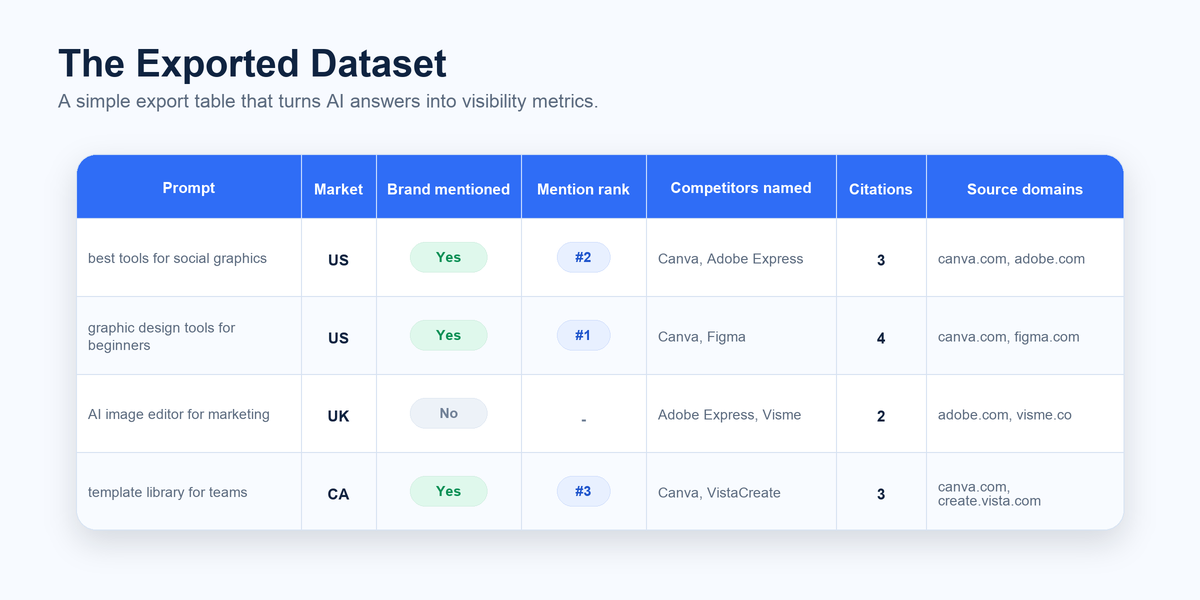1200x600 pixels.
Task: Select the 'adobe.com, visme.co' source domains
Action: click(x=1004, y=414)
